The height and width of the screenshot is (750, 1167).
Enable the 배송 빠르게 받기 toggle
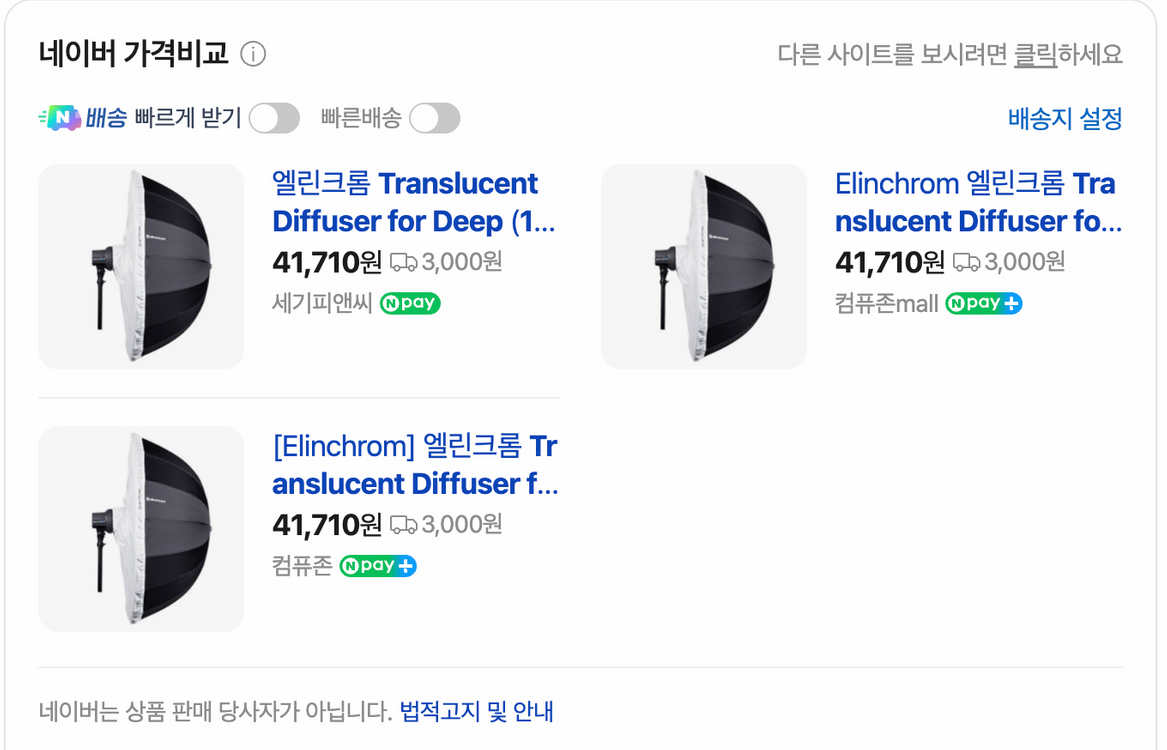[274, 118]
